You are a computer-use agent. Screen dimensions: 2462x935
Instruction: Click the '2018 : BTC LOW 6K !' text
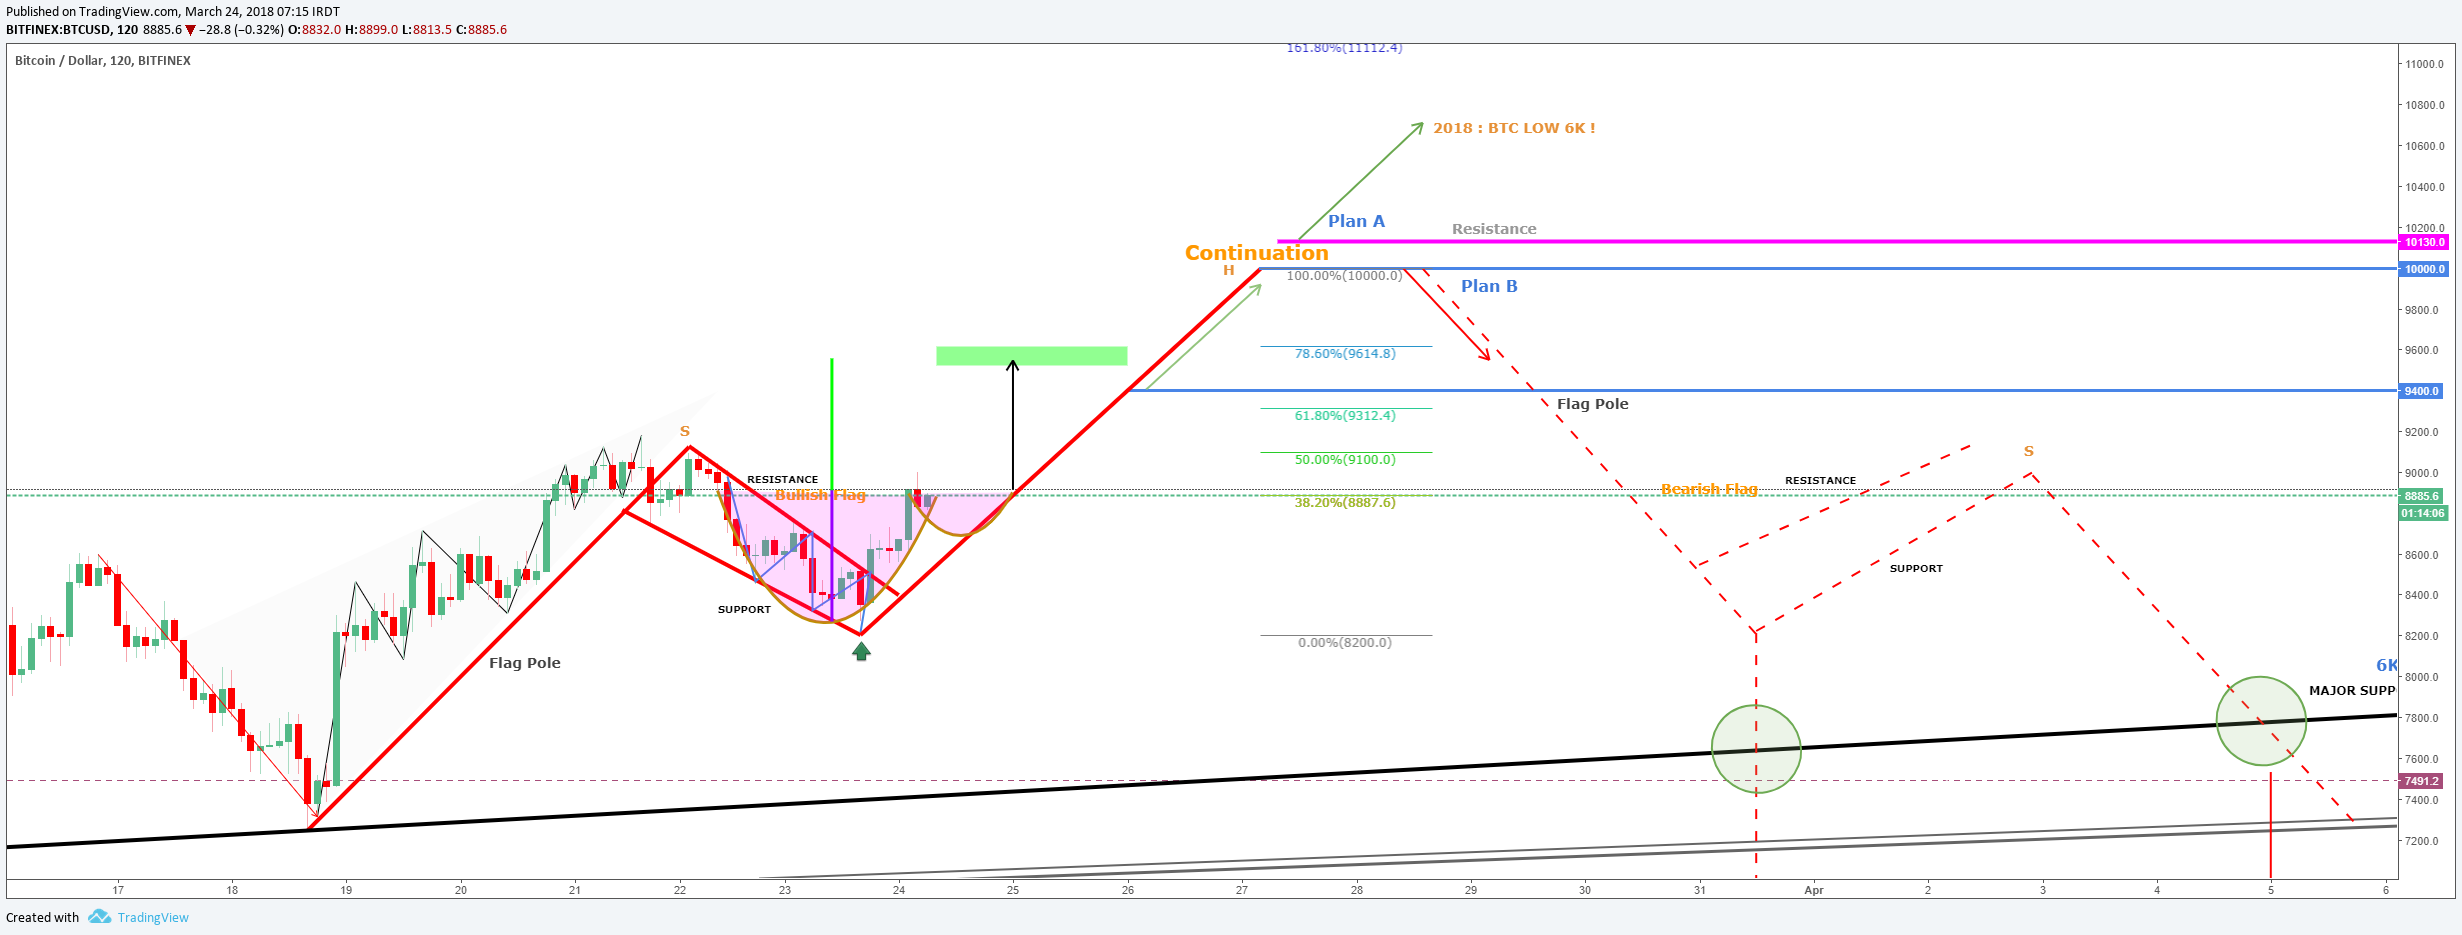(x=1514, y=128)
